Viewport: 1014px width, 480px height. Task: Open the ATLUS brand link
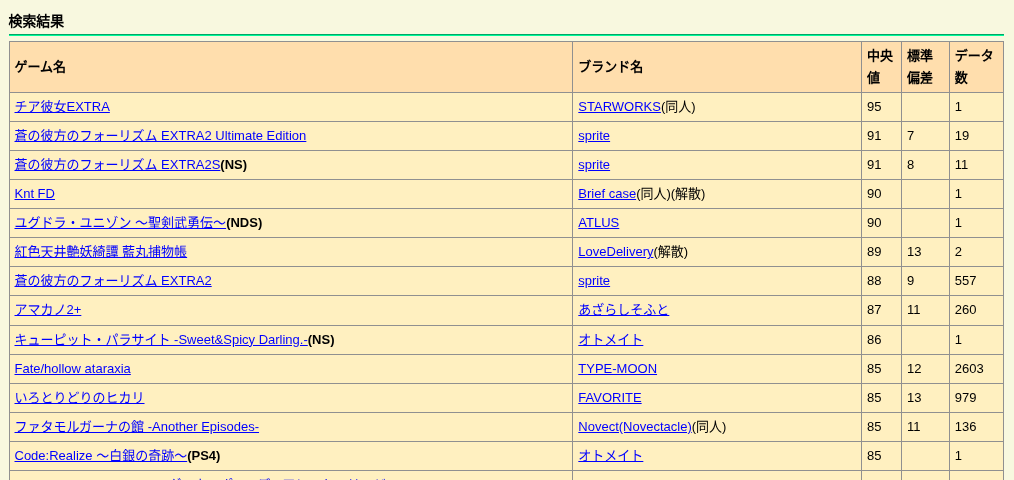pos(598,223)
